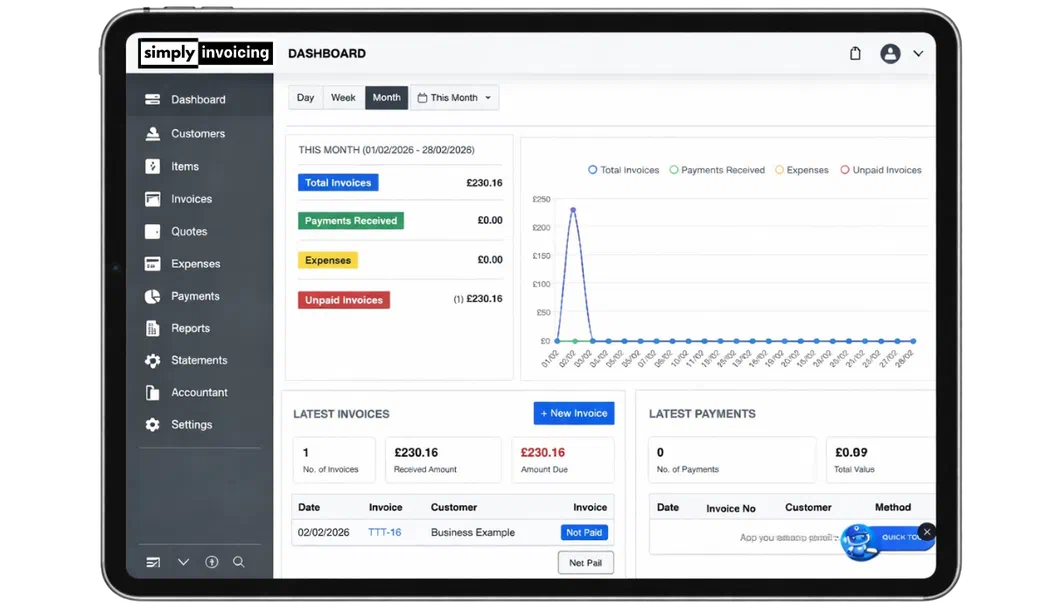Open the Statements page

tap(197, 360)
